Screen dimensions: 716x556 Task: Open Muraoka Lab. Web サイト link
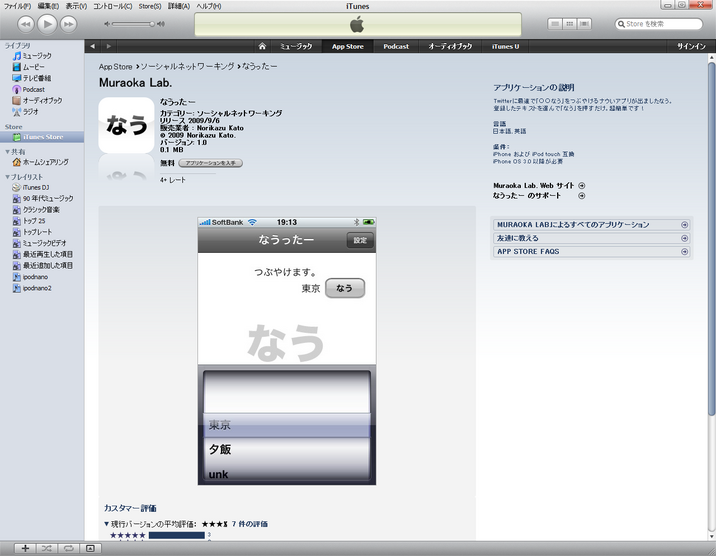539,185
